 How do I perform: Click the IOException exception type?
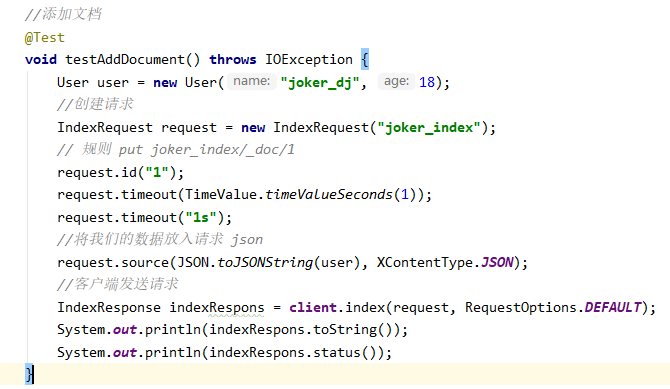pos(309,59)
